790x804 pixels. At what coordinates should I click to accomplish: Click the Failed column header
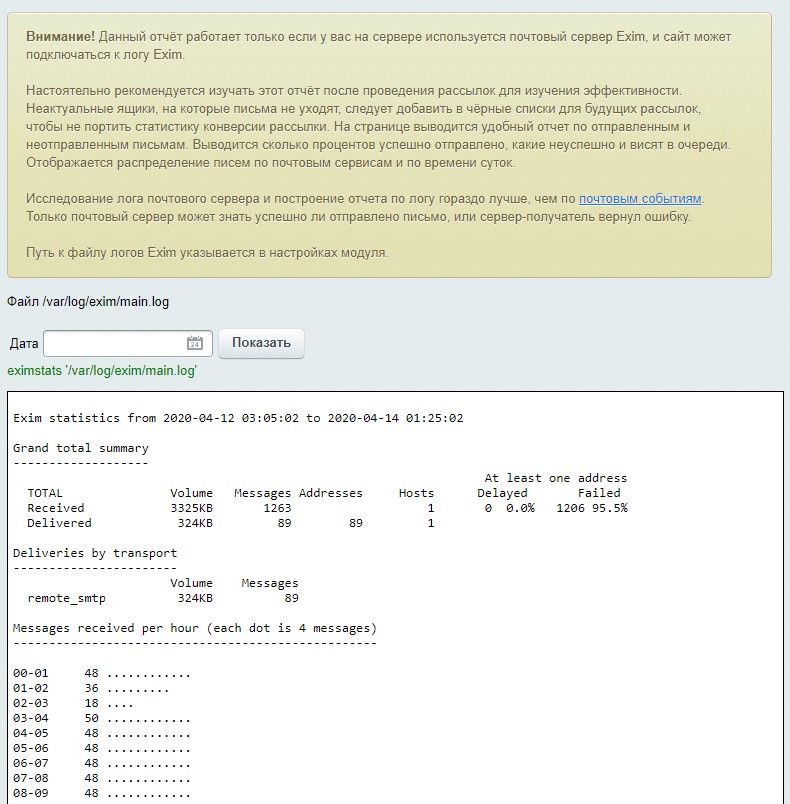pyautogui.click(x=599, y=493)
